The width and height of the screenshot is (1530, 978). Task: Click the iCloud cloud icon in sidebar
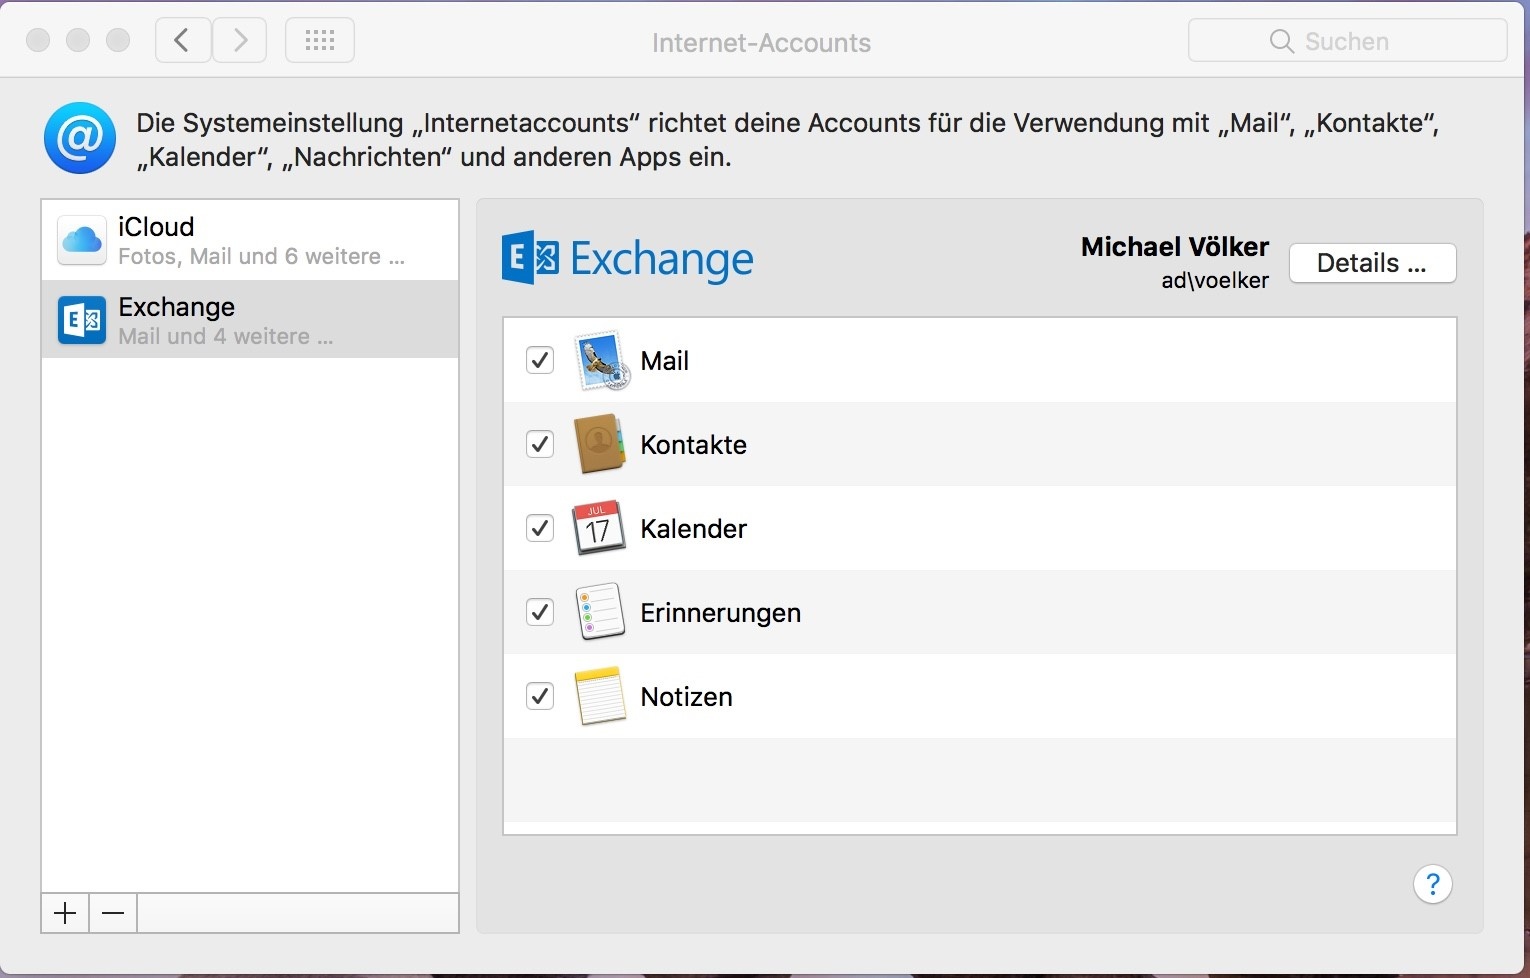[82, 240]
